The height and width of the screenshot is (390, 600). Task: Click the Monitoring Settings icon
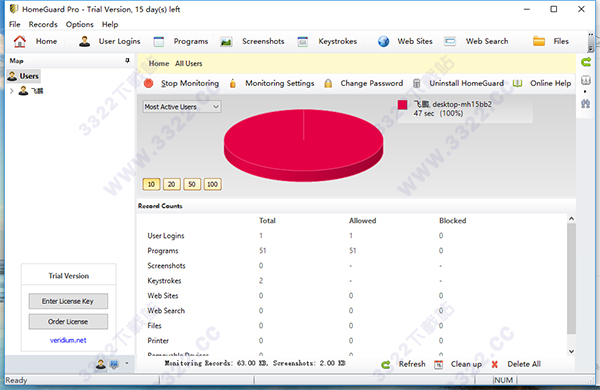(x=233, y=83)
